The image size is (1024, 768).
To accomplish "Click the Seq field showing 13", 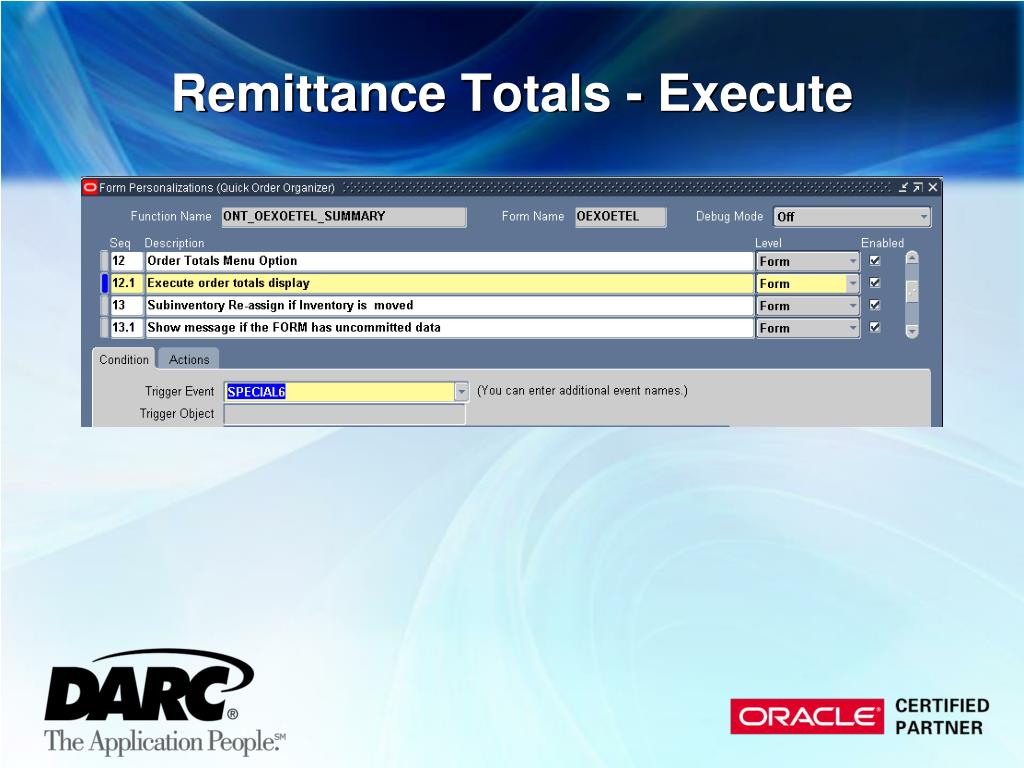I will click(126, 306).
